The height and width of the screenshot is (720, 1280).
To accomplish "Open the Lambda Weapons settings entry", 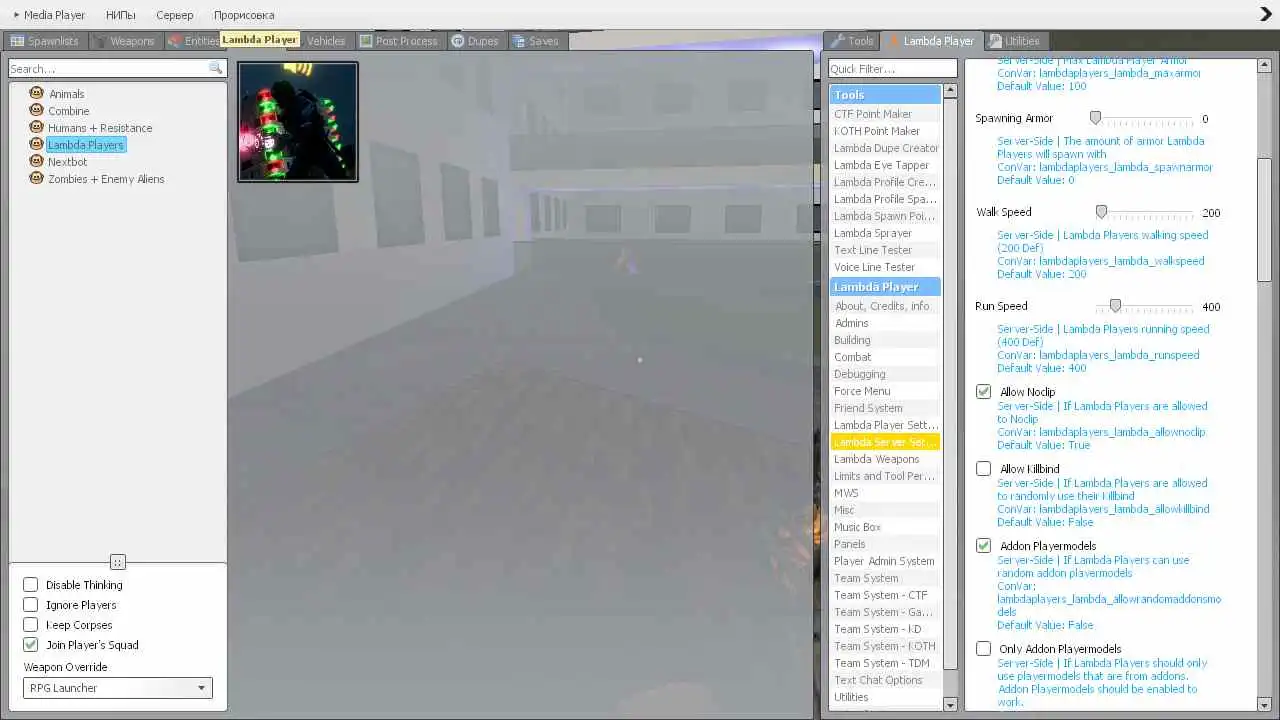I will [x=885, y=459].
